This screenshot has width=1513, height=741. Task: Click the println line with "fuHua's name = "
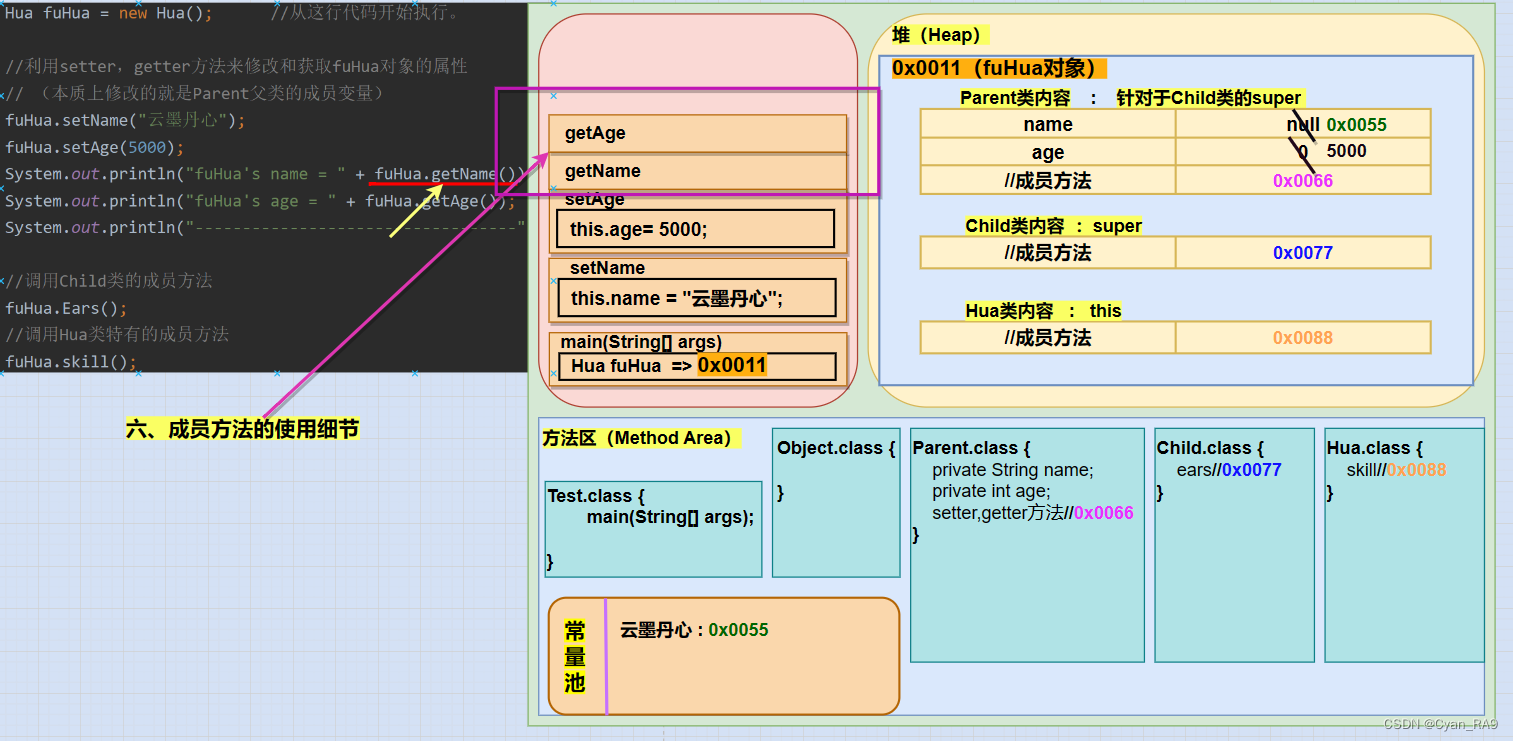pyautogui.click(x=265, y=174)
